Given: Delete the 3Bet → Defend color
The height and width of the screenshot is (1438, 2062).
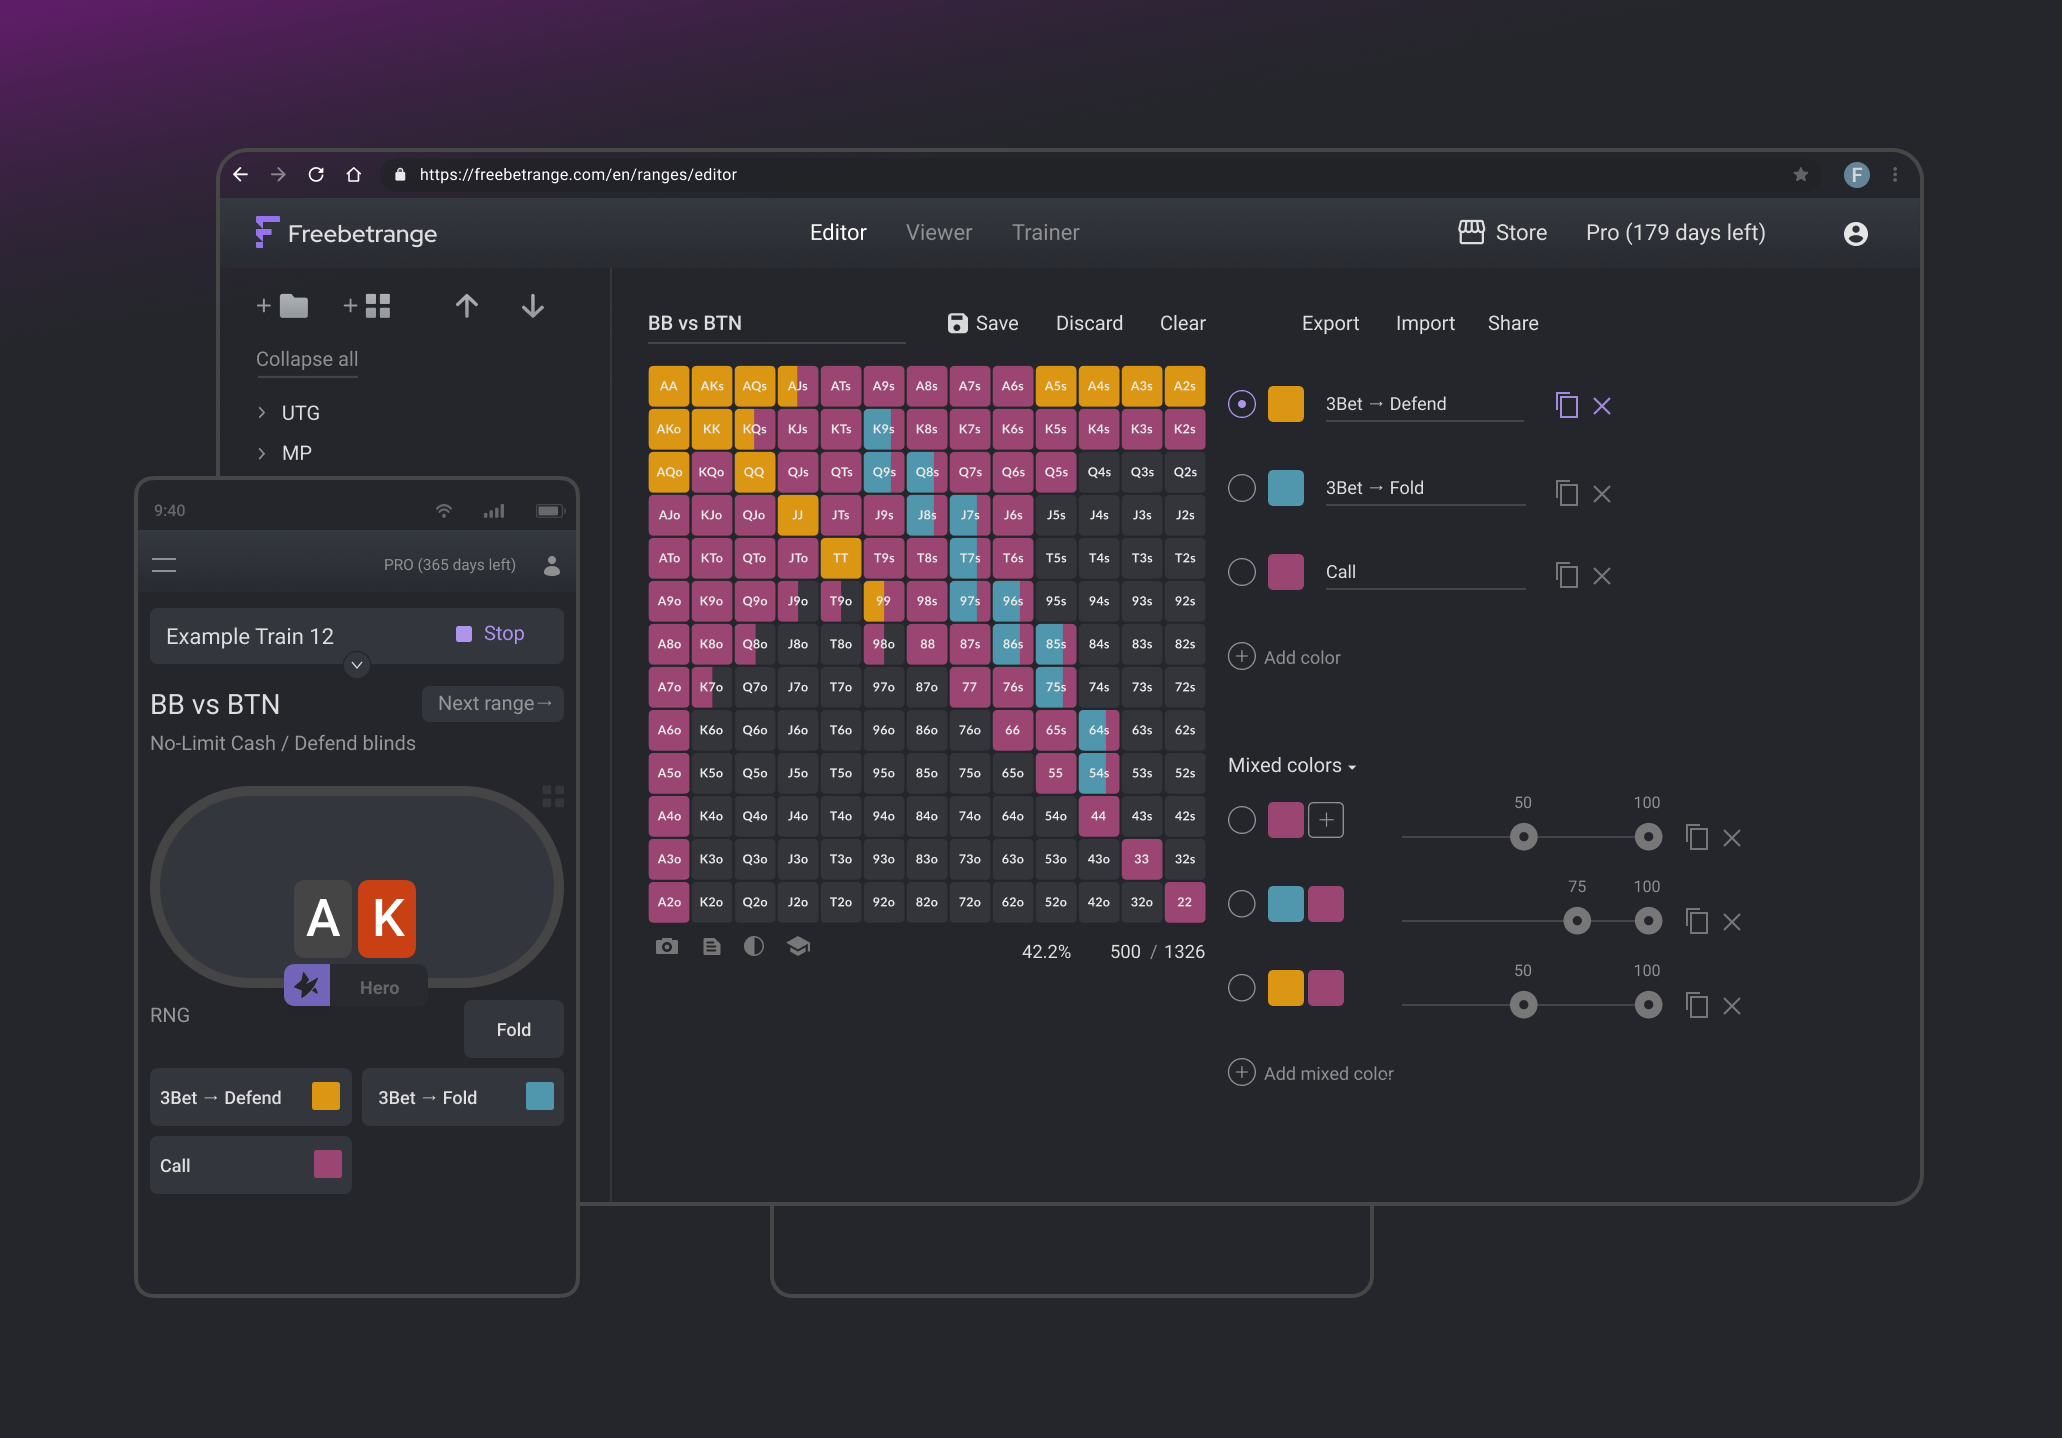Looking at the screenshot, I should (x=1602, y=405).
